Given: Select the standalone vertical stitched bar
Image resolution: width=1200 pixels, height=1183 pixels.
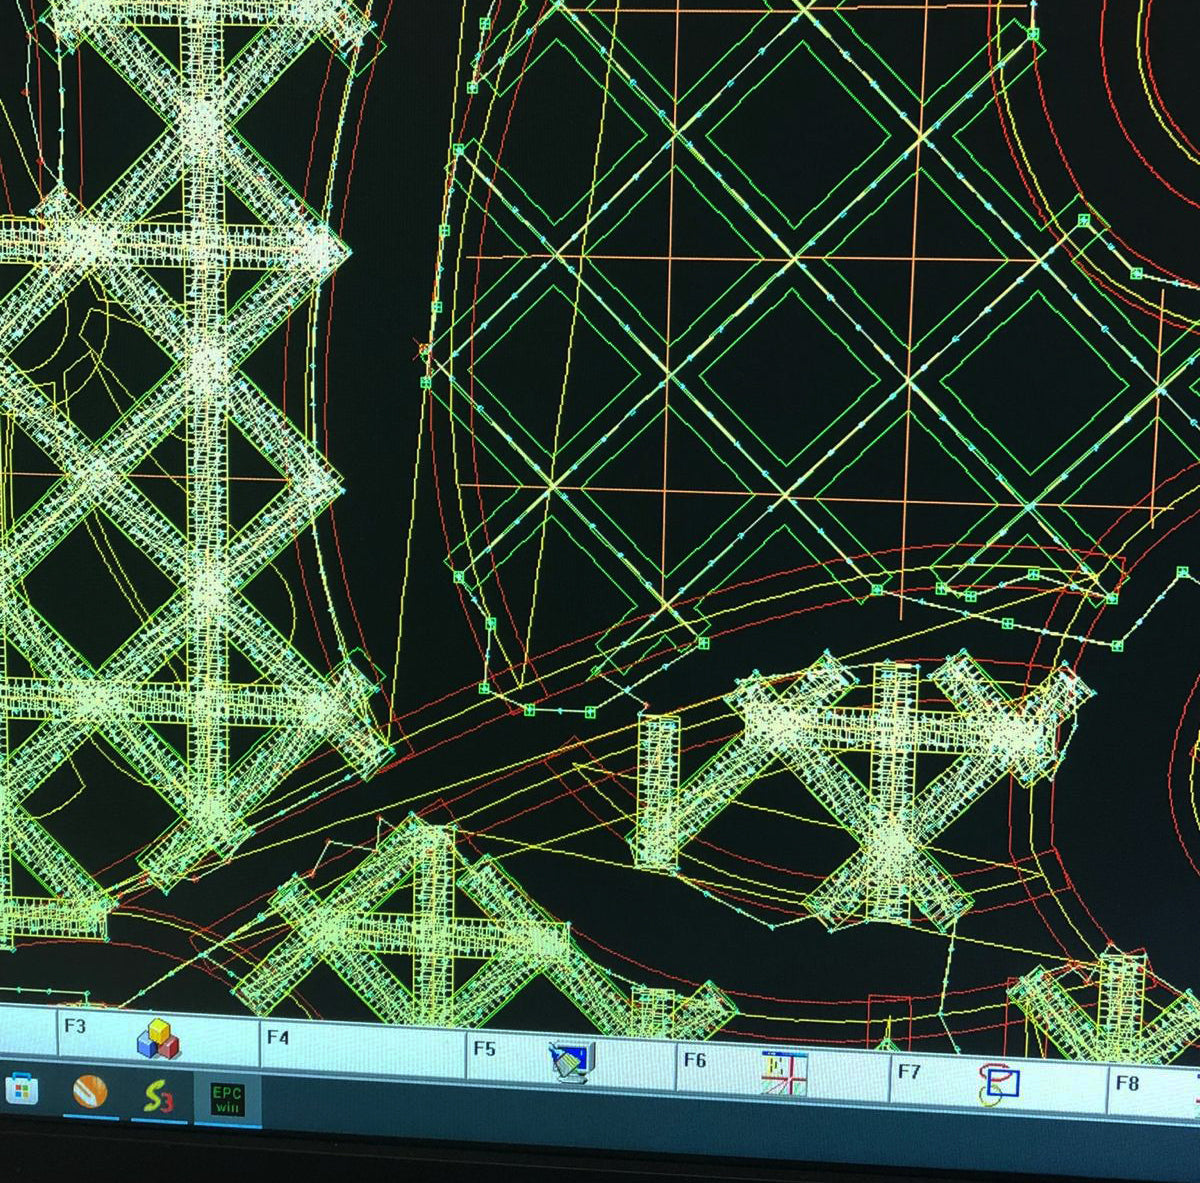Looking at the screenshot, I should tap(657, 790).
